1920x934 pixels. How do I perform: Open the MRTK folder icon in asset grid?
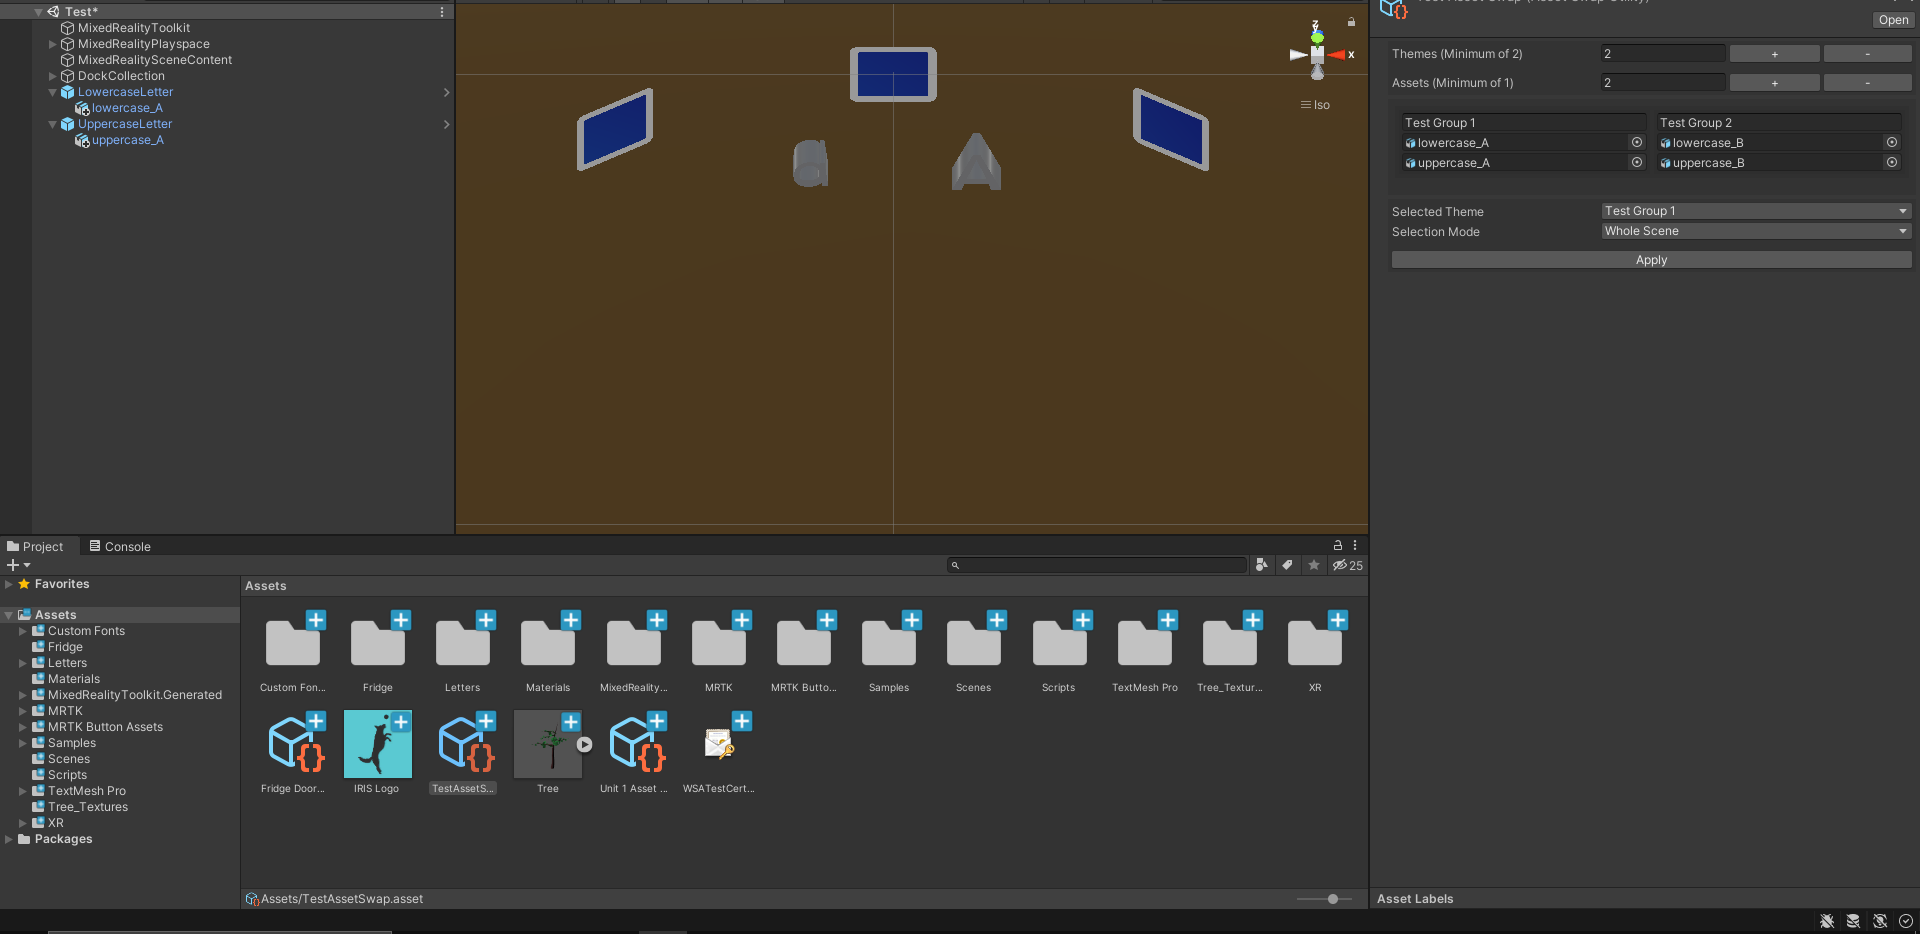(719, 644)
